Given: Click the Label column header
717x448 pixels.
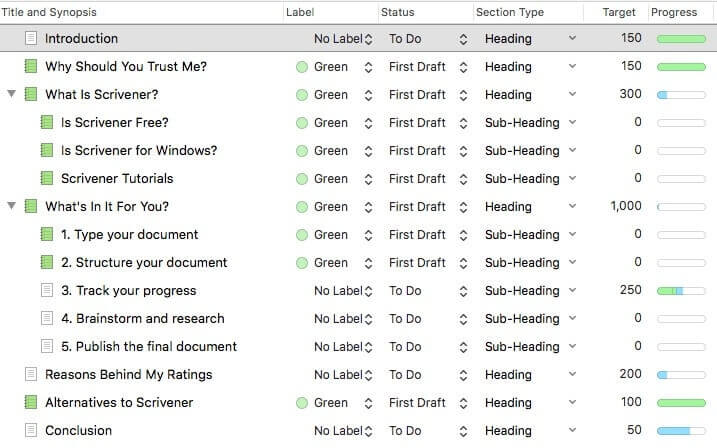Looking at the screenshot, I should [x=300, y=12].
